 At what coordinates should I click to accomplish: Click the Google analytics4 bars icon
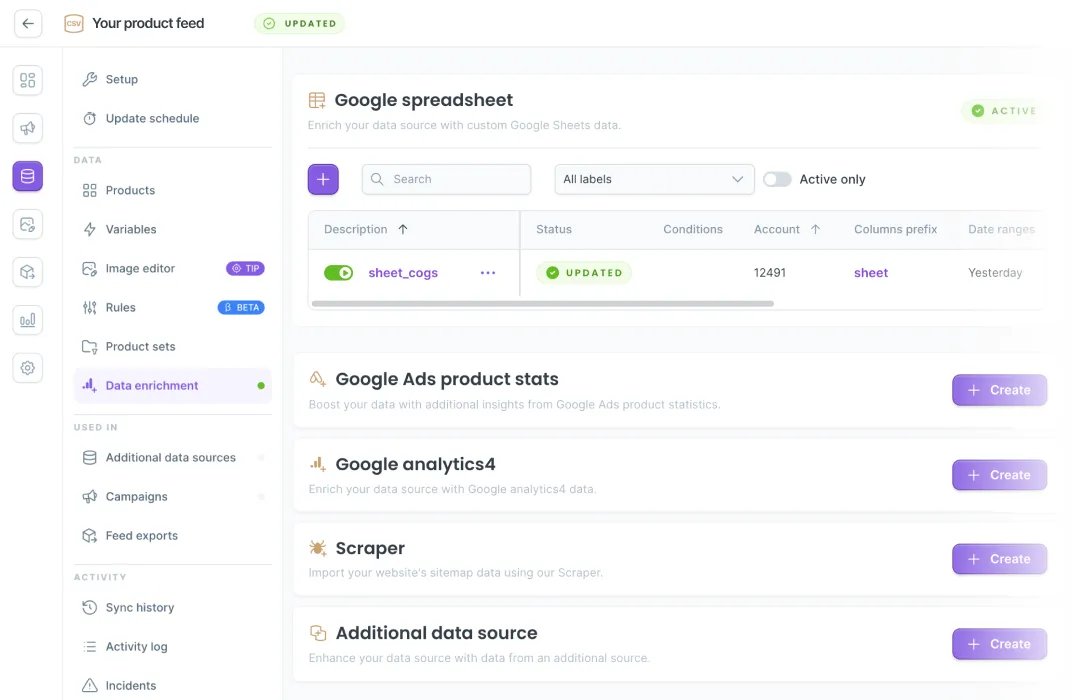[x=318, y=463]
